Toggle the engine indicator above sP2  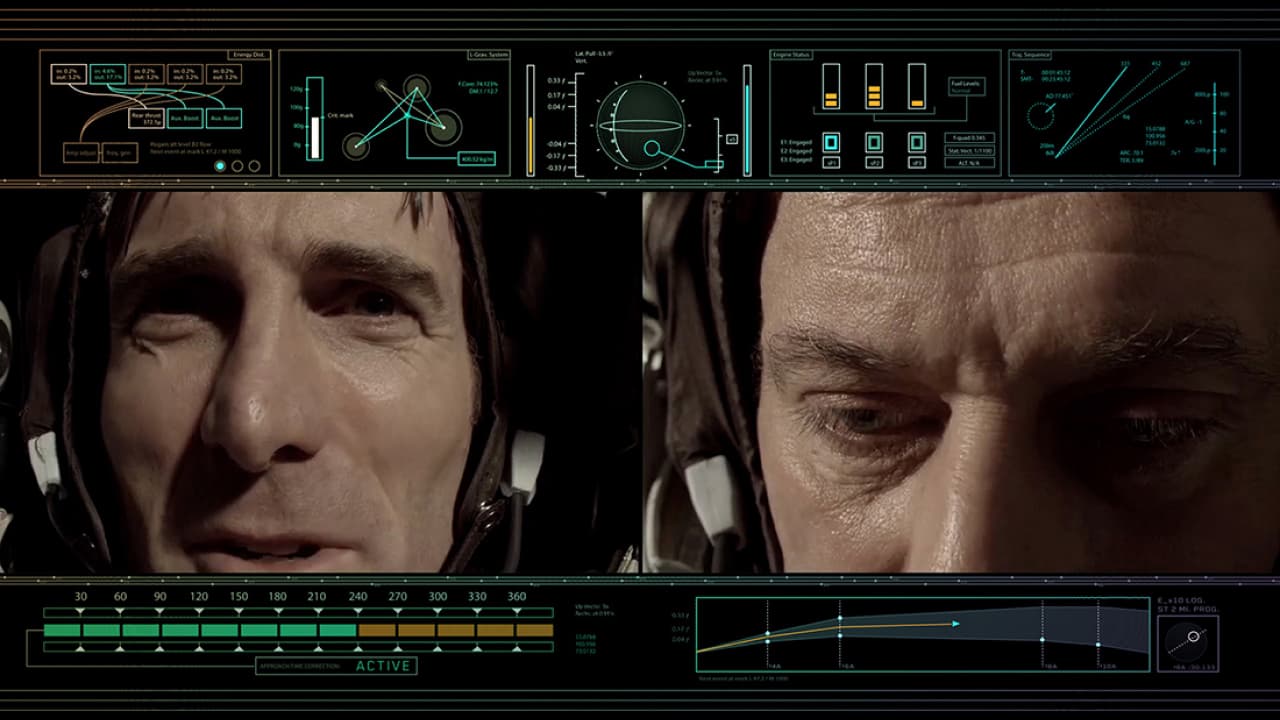click(x=874, y=142)
